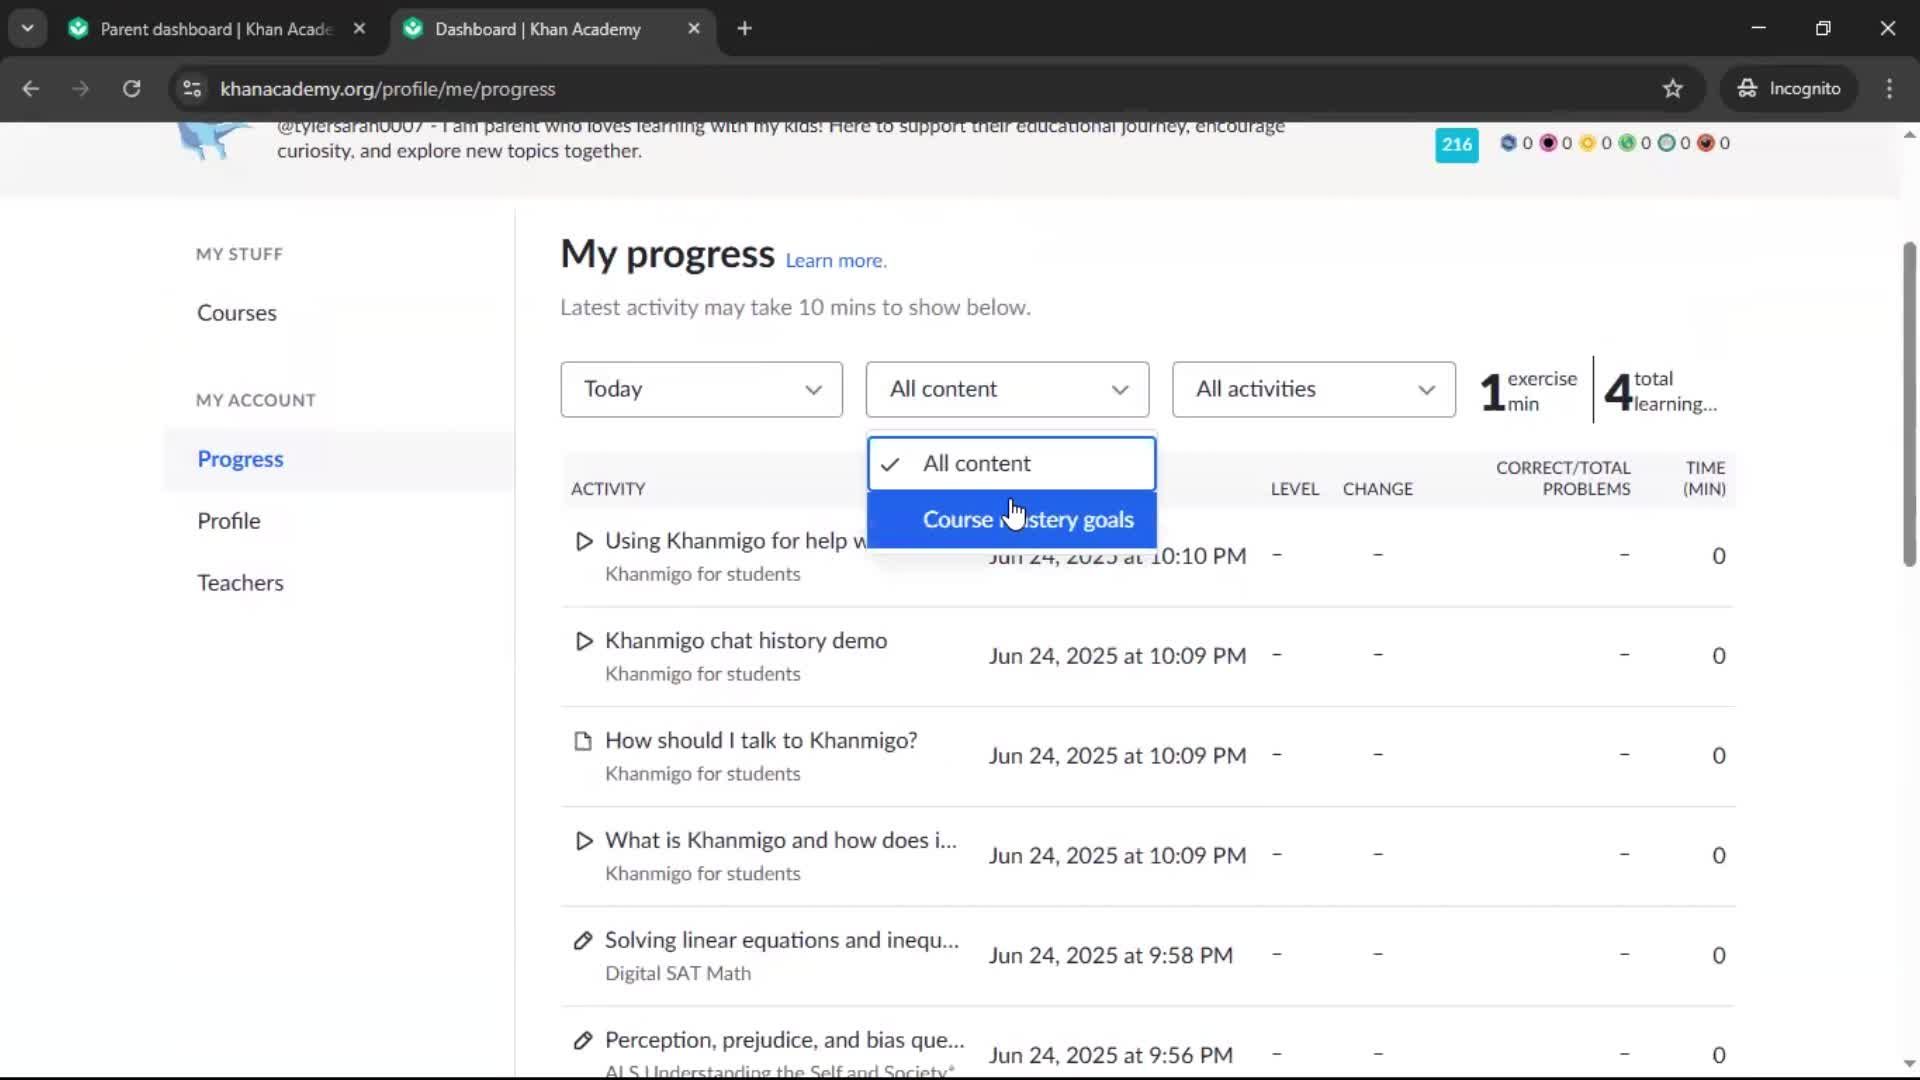Screen dimensions: 1920x1080
Task: Open What is Khanmigo activity
Action: click(x=781, y=841)
